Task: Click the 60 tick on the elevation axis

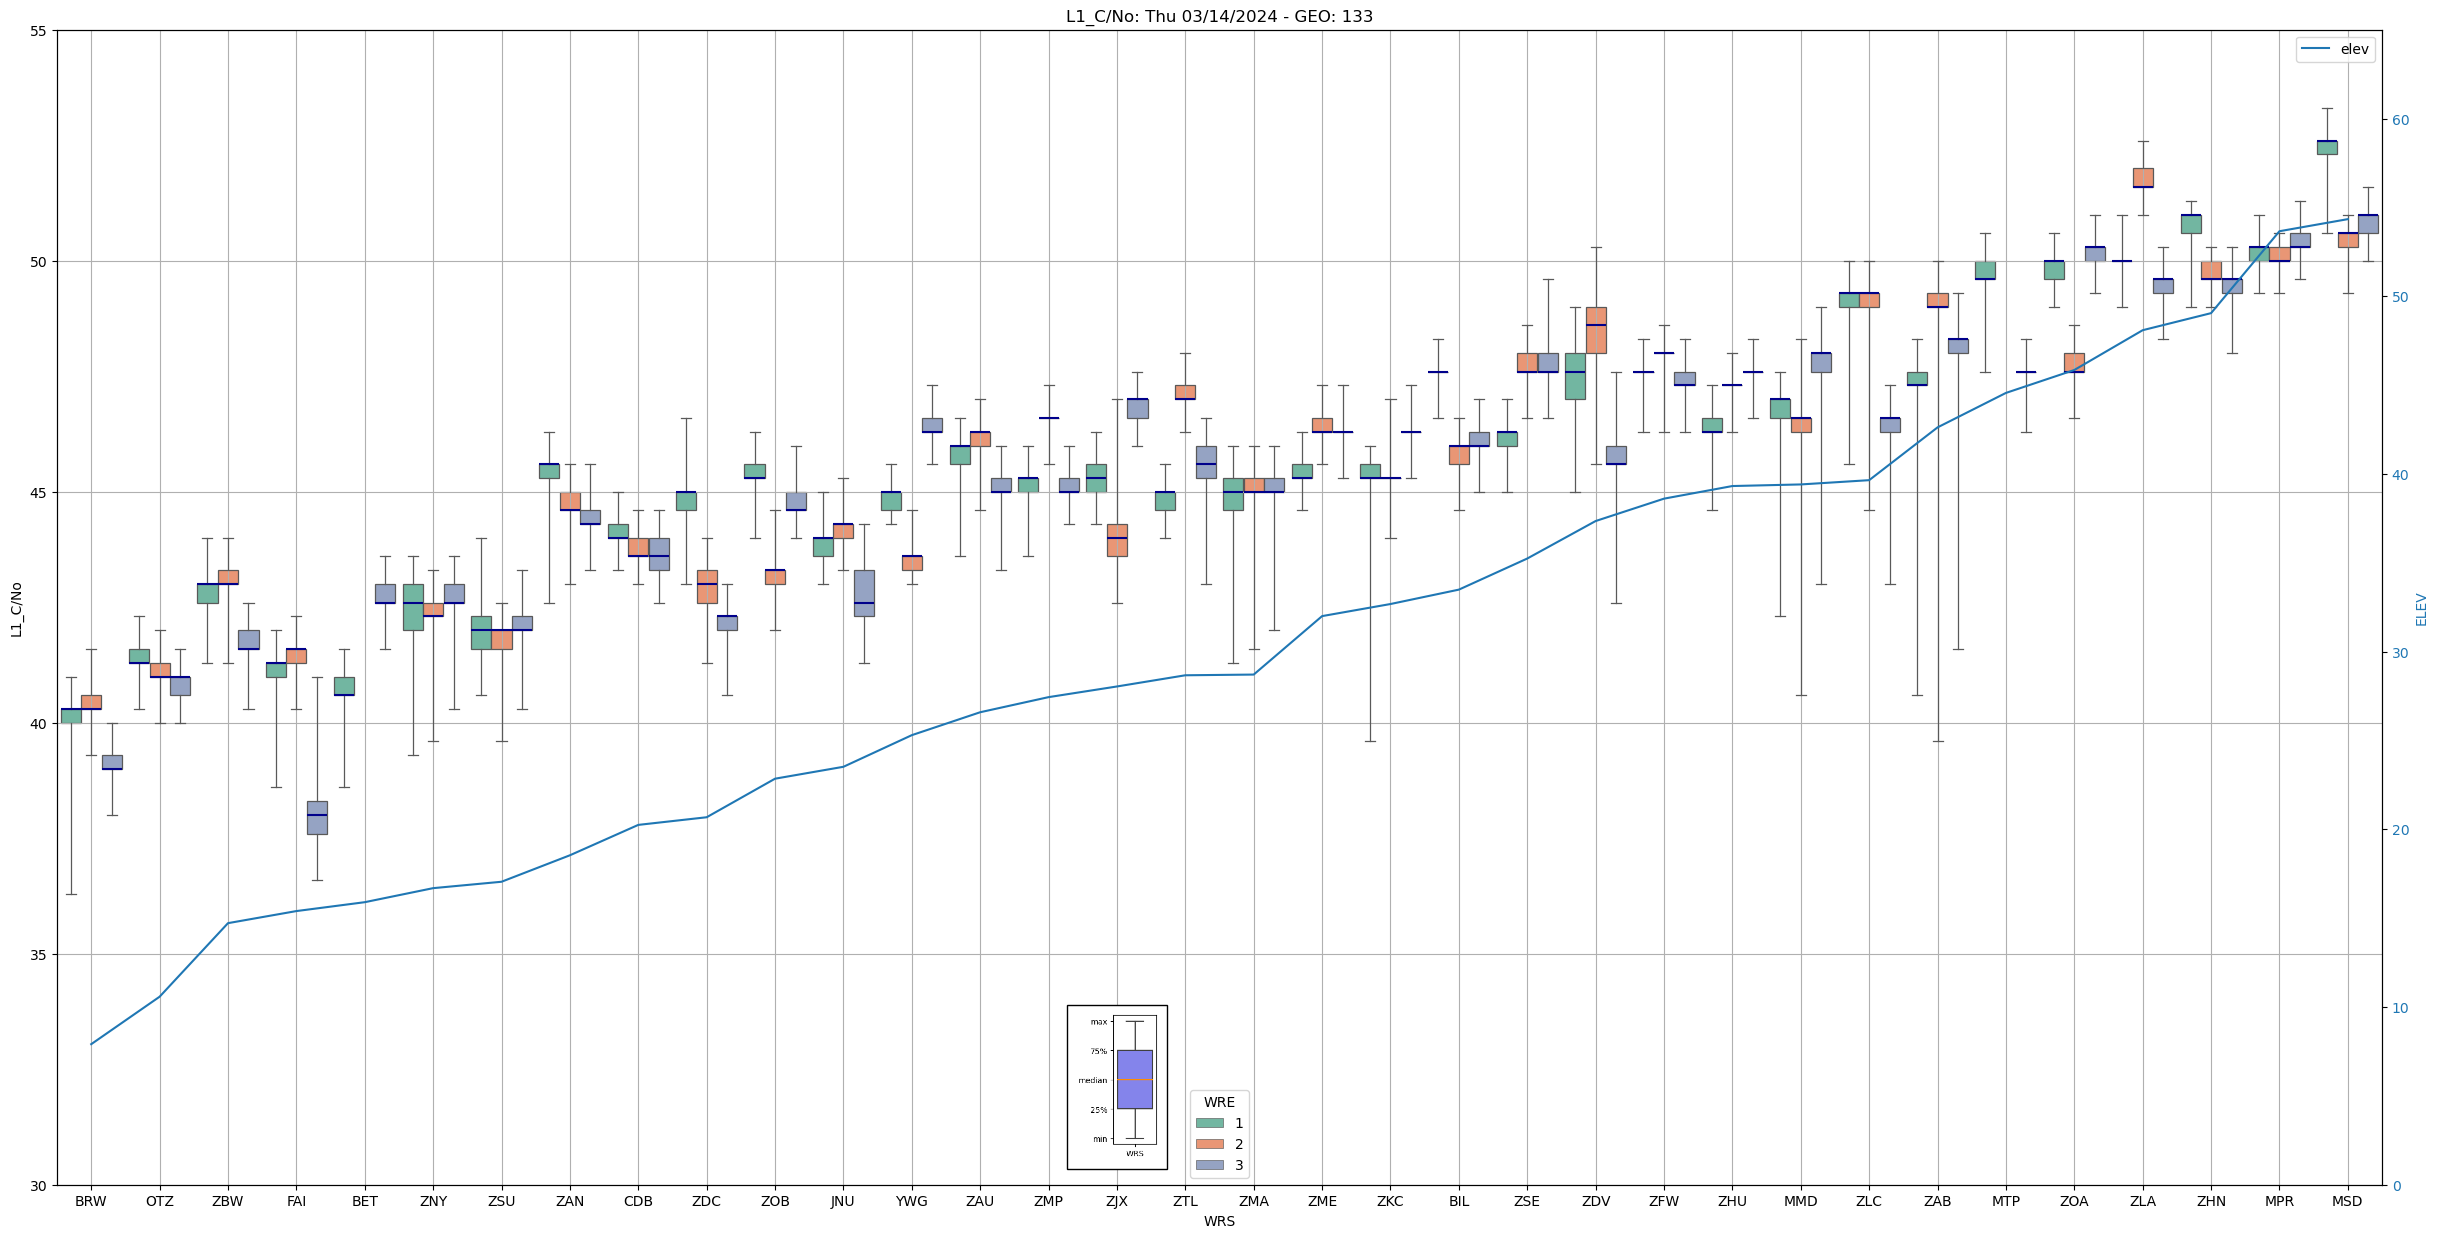Action: point(2399,120)
